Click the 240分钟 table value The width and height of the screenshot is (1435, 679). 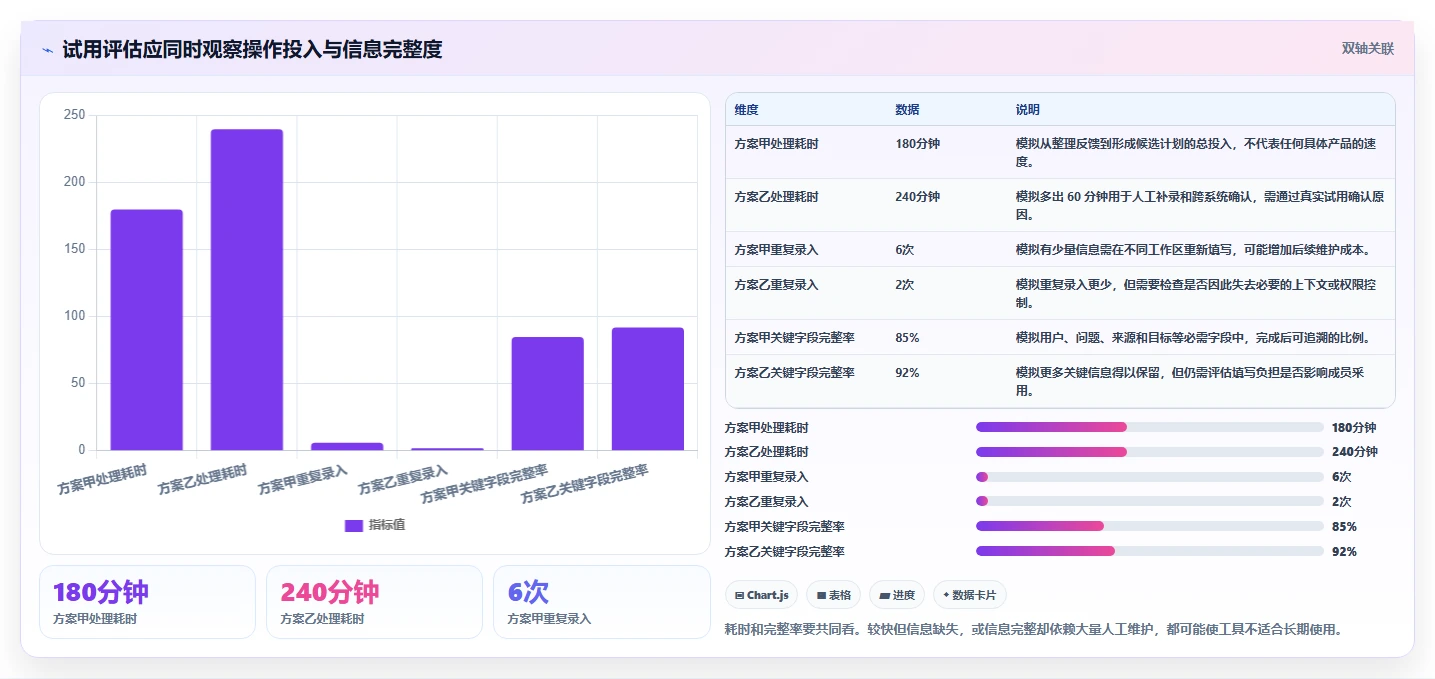(917, 197)
